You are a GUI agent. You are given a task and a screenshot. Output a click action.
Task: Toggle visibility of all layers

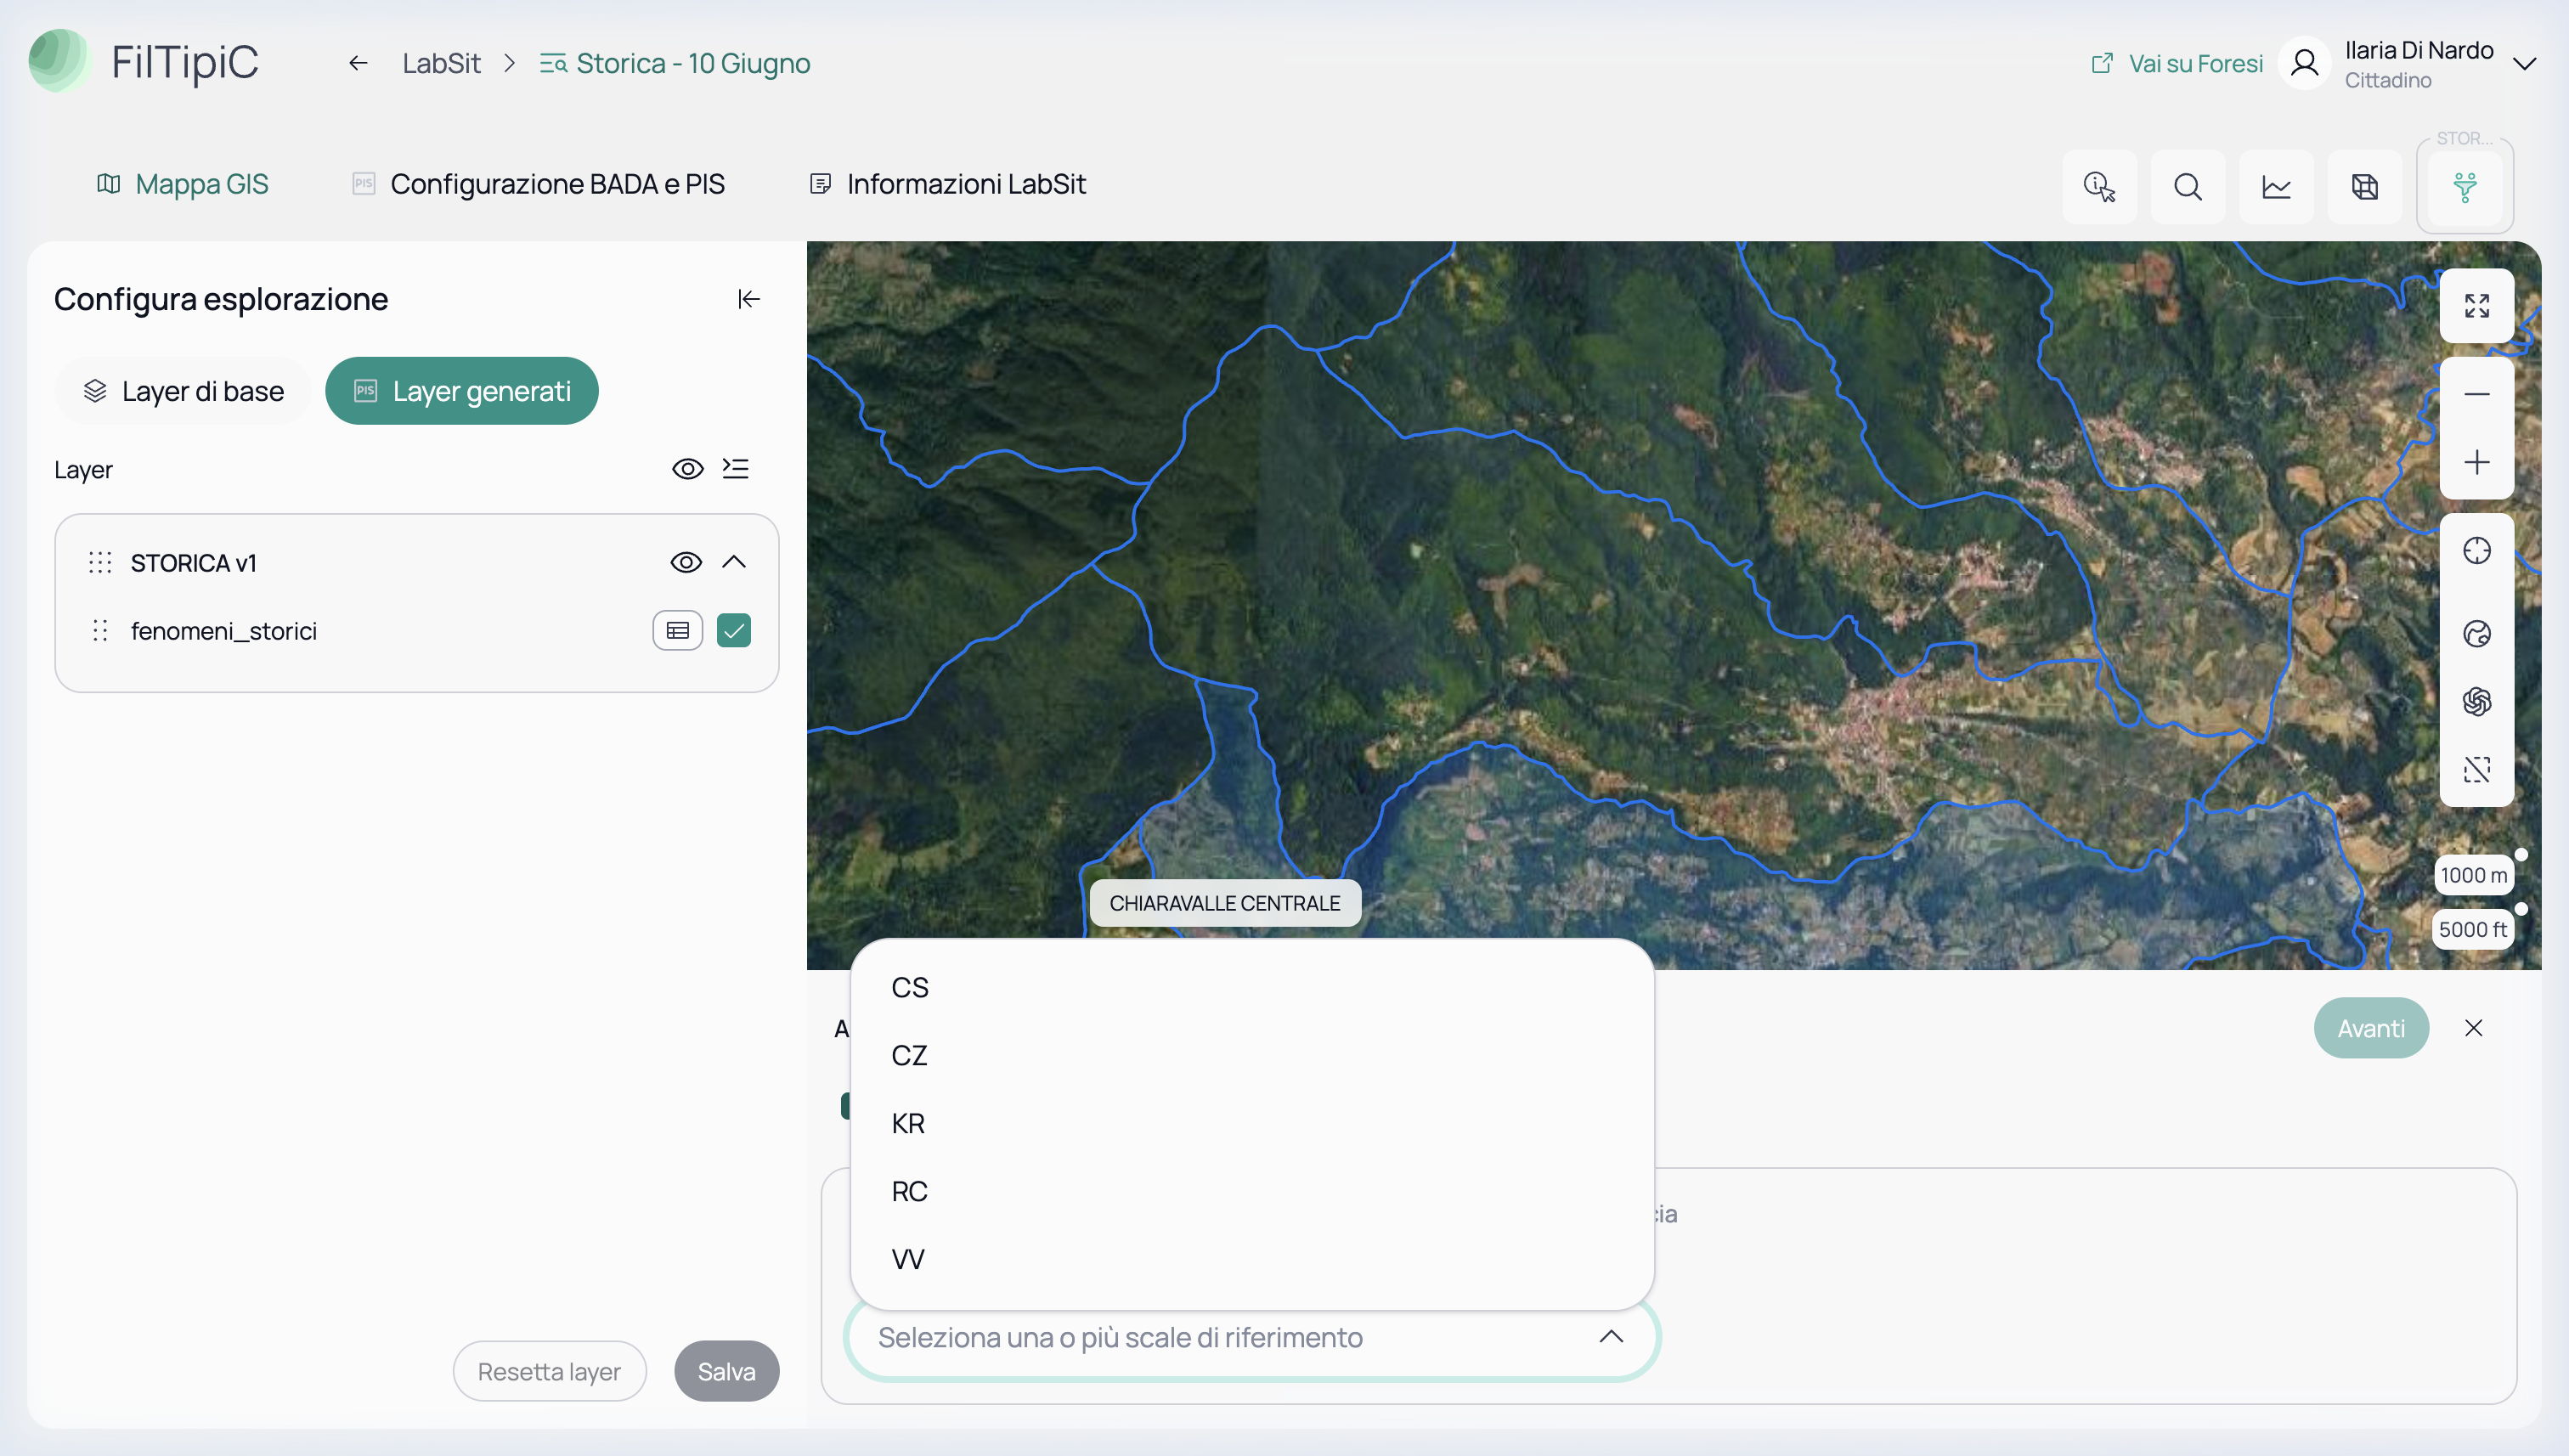[x=687, y=469]
